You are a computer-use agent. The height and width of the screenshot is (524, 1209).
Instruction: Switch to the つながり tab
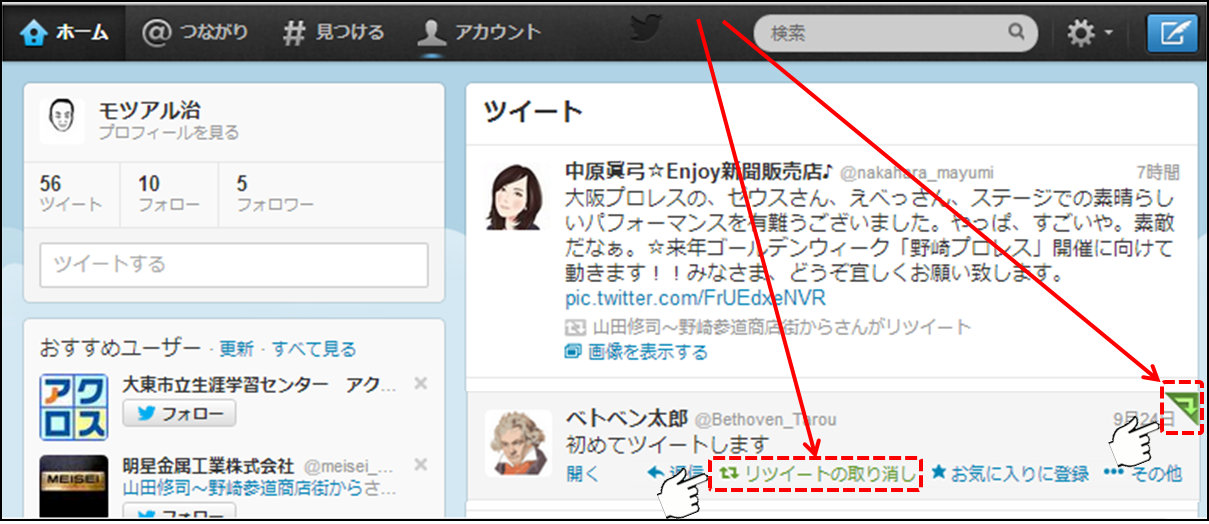195,32
